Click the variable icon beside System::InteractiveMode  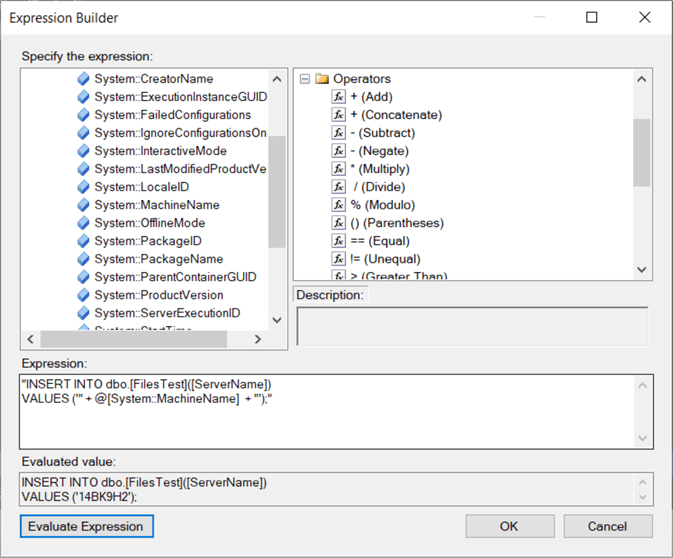83,151
